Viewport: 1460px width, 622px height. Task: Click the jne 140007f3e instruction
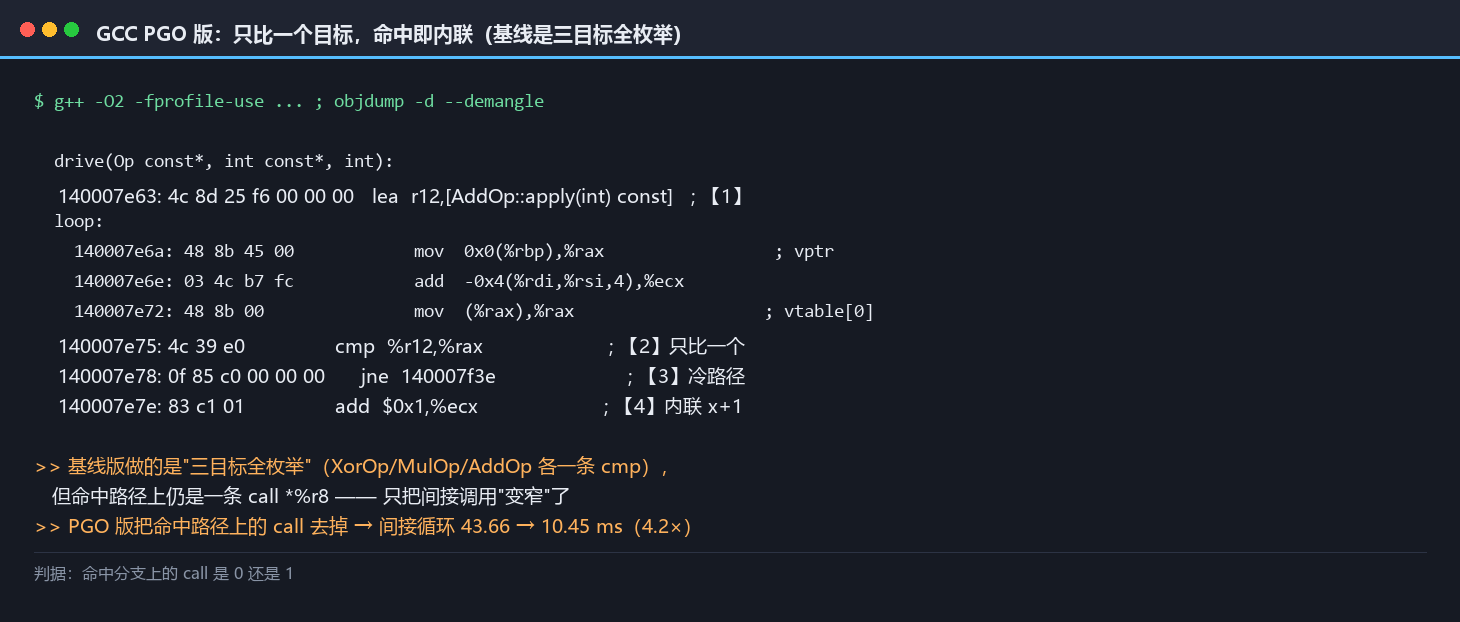tap(428, 377)
